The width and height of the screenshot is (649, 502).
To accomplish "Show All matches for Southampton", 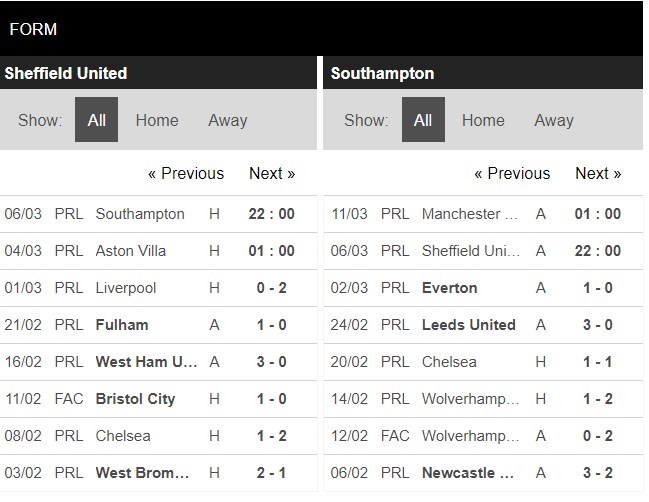I will 423,120.
